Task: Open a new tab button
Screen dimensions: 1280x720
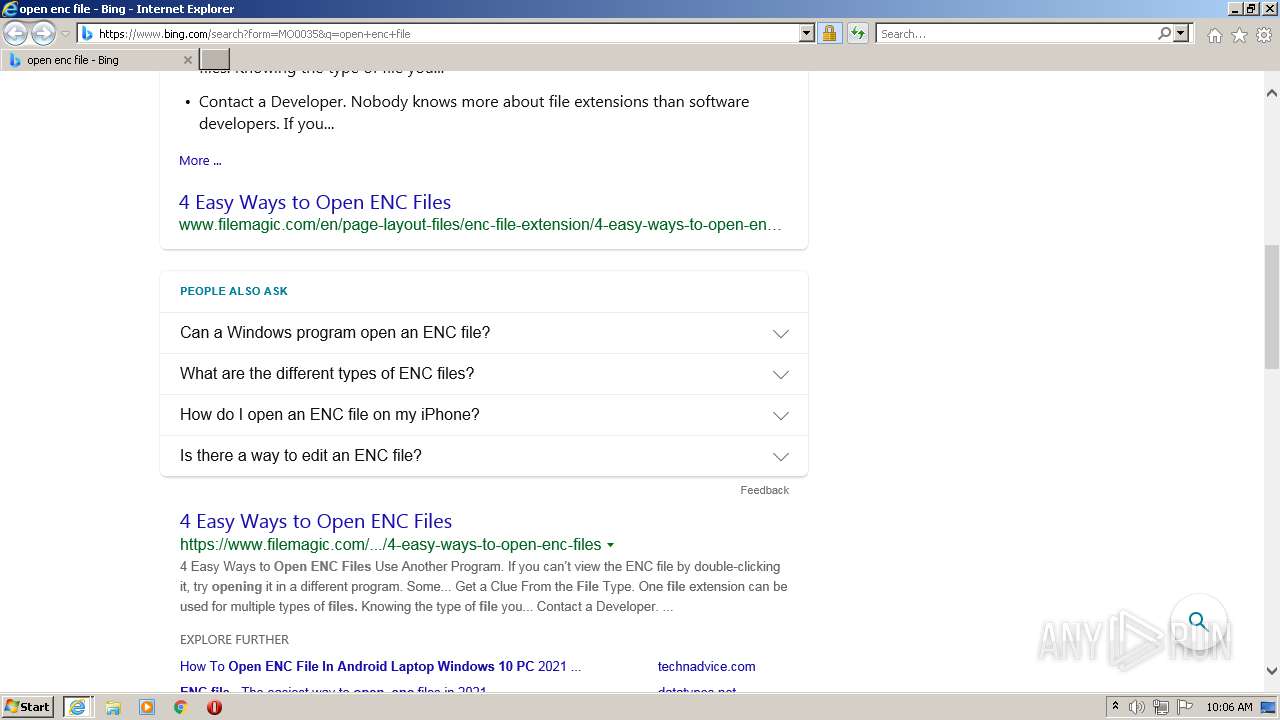Action: 215,60
